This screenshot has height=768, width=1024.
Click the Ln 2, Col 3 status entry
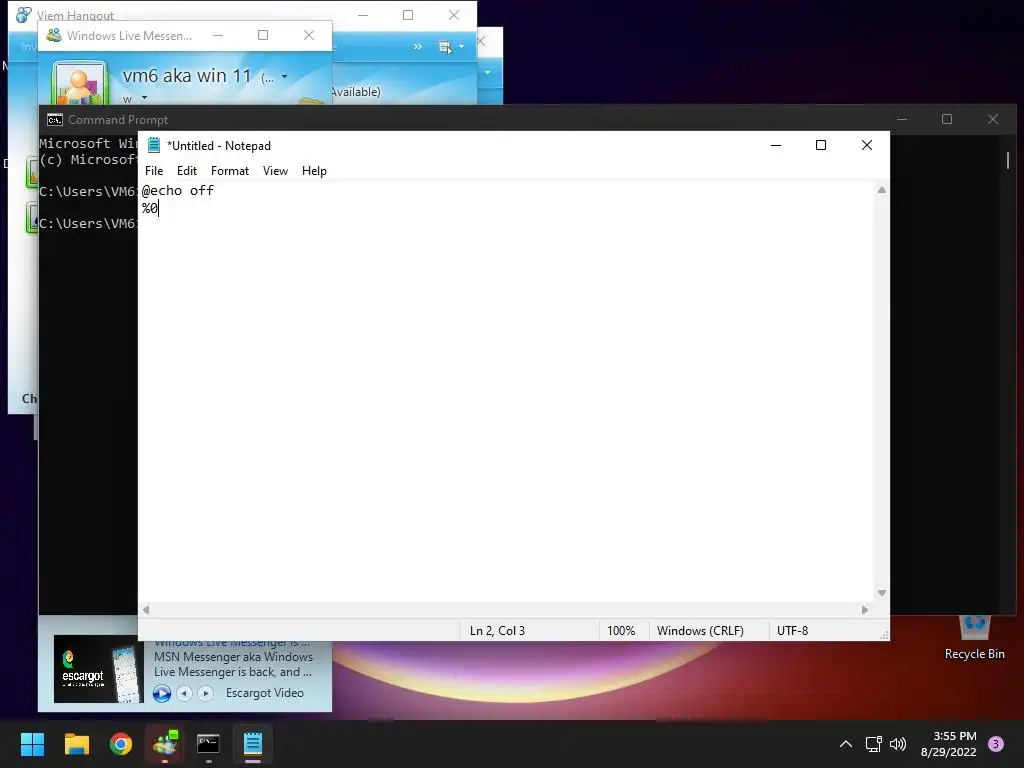(x=497, y=631)
